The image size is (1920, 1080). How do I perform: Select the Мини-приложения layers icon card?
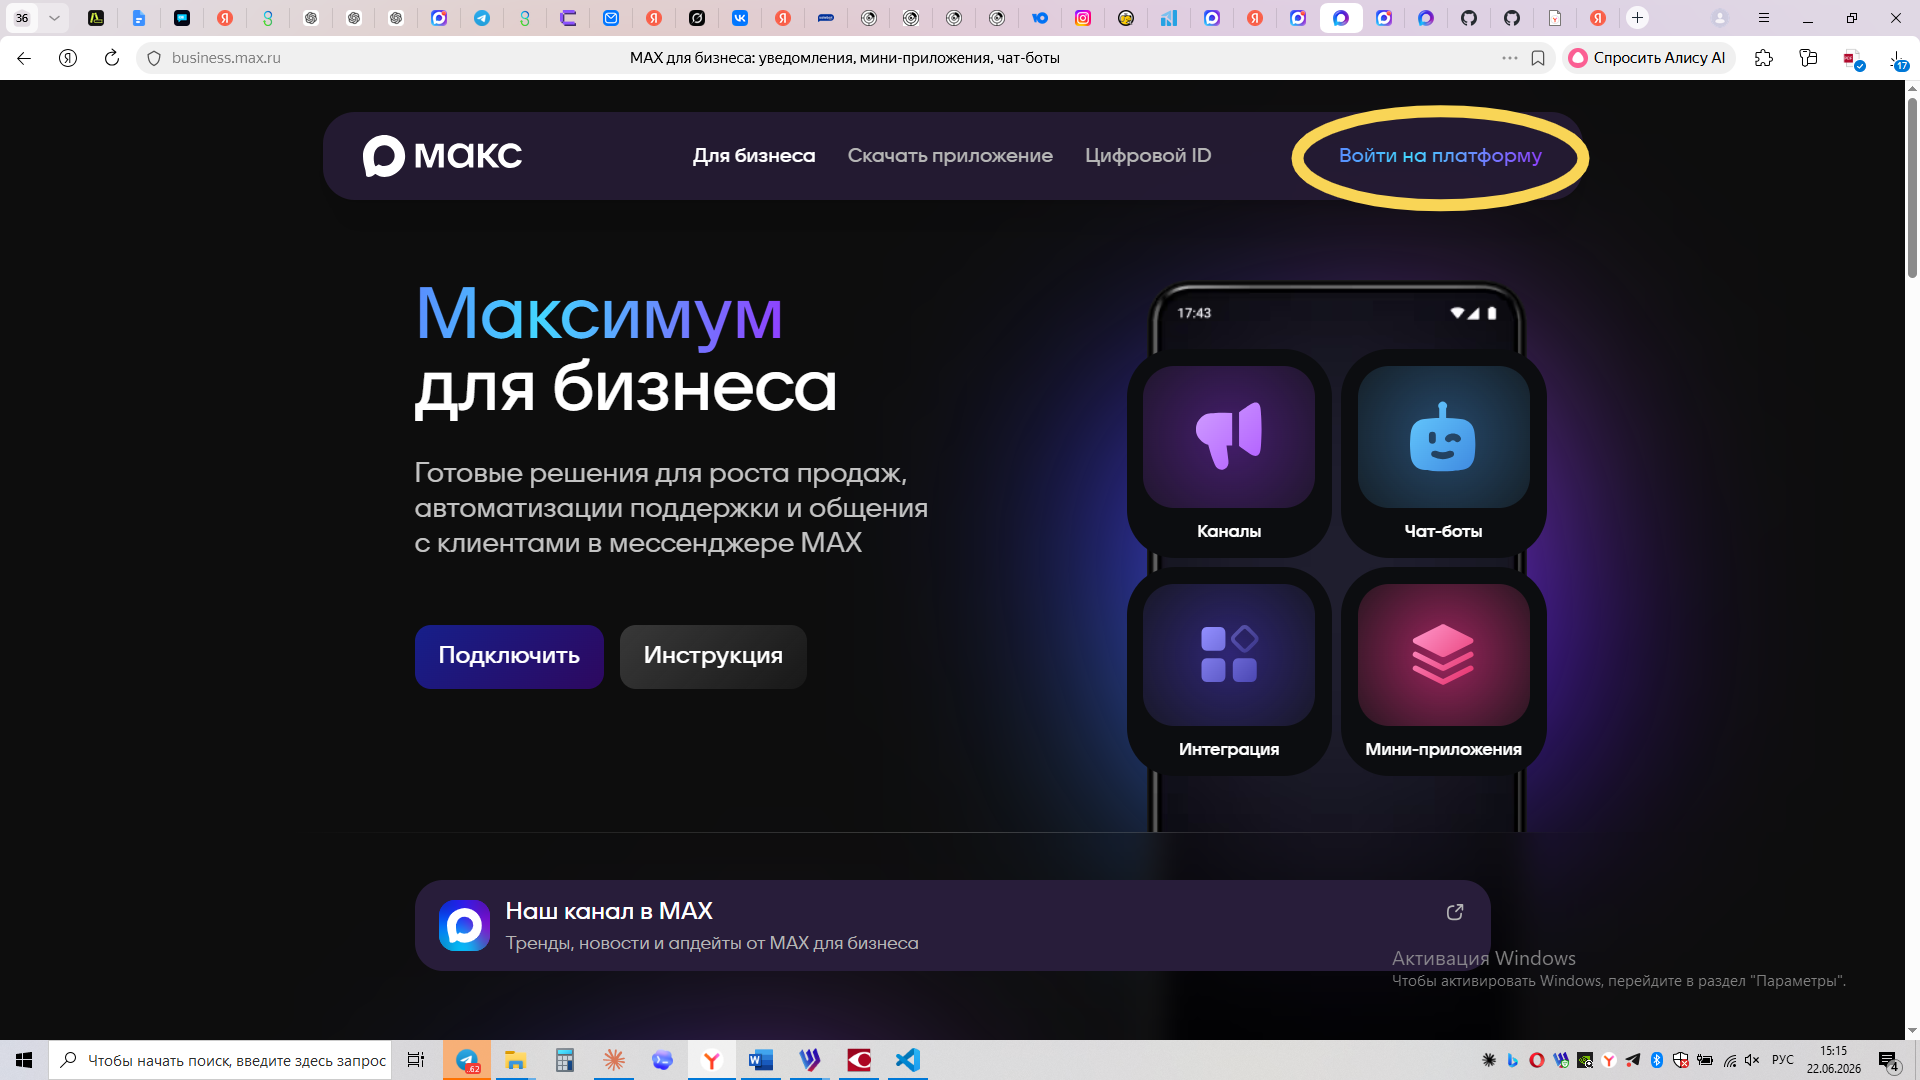[1443, 671]
